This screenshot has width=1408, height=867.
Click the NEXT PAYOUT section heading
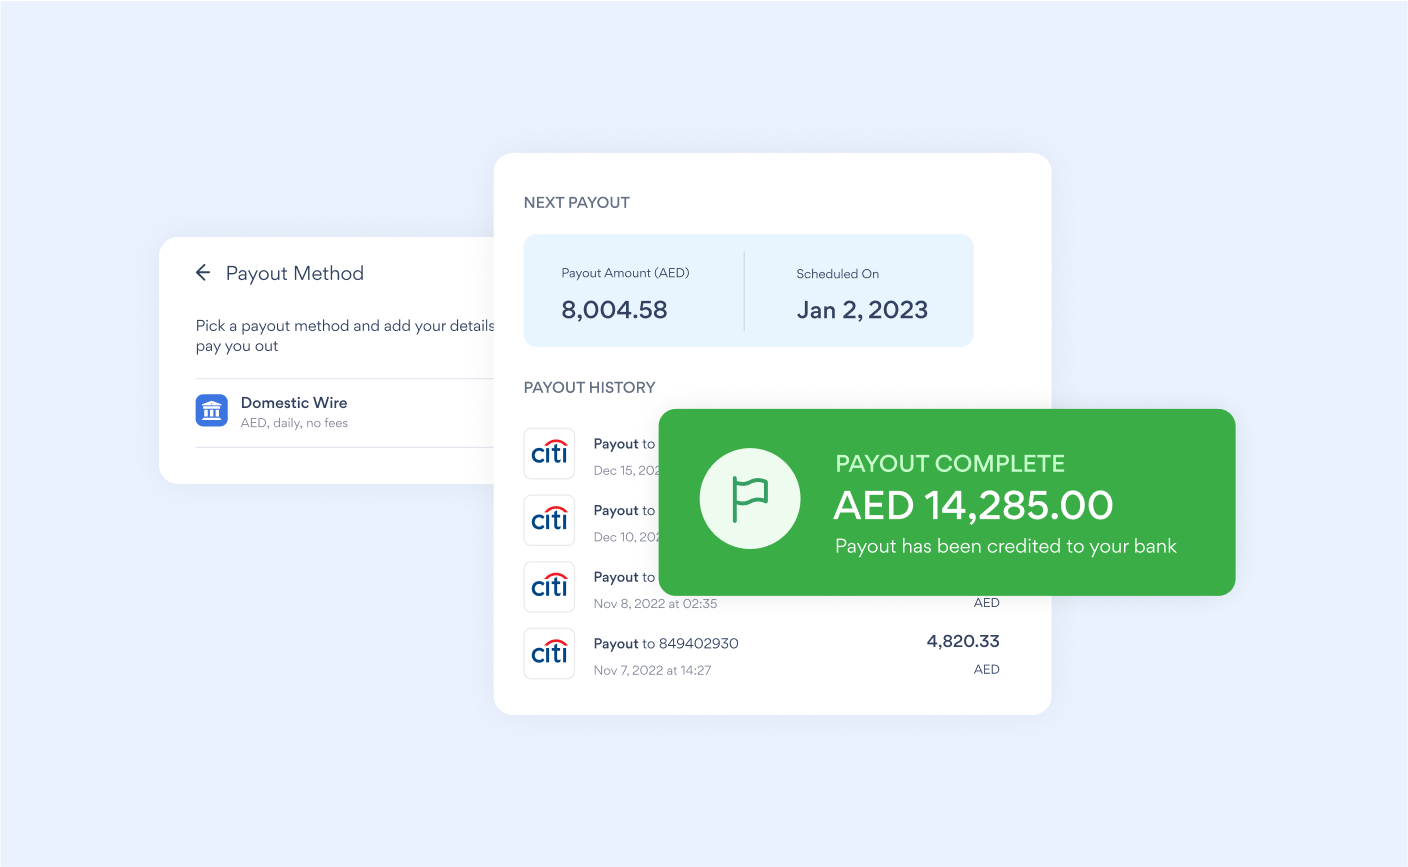tap(577, 203)
